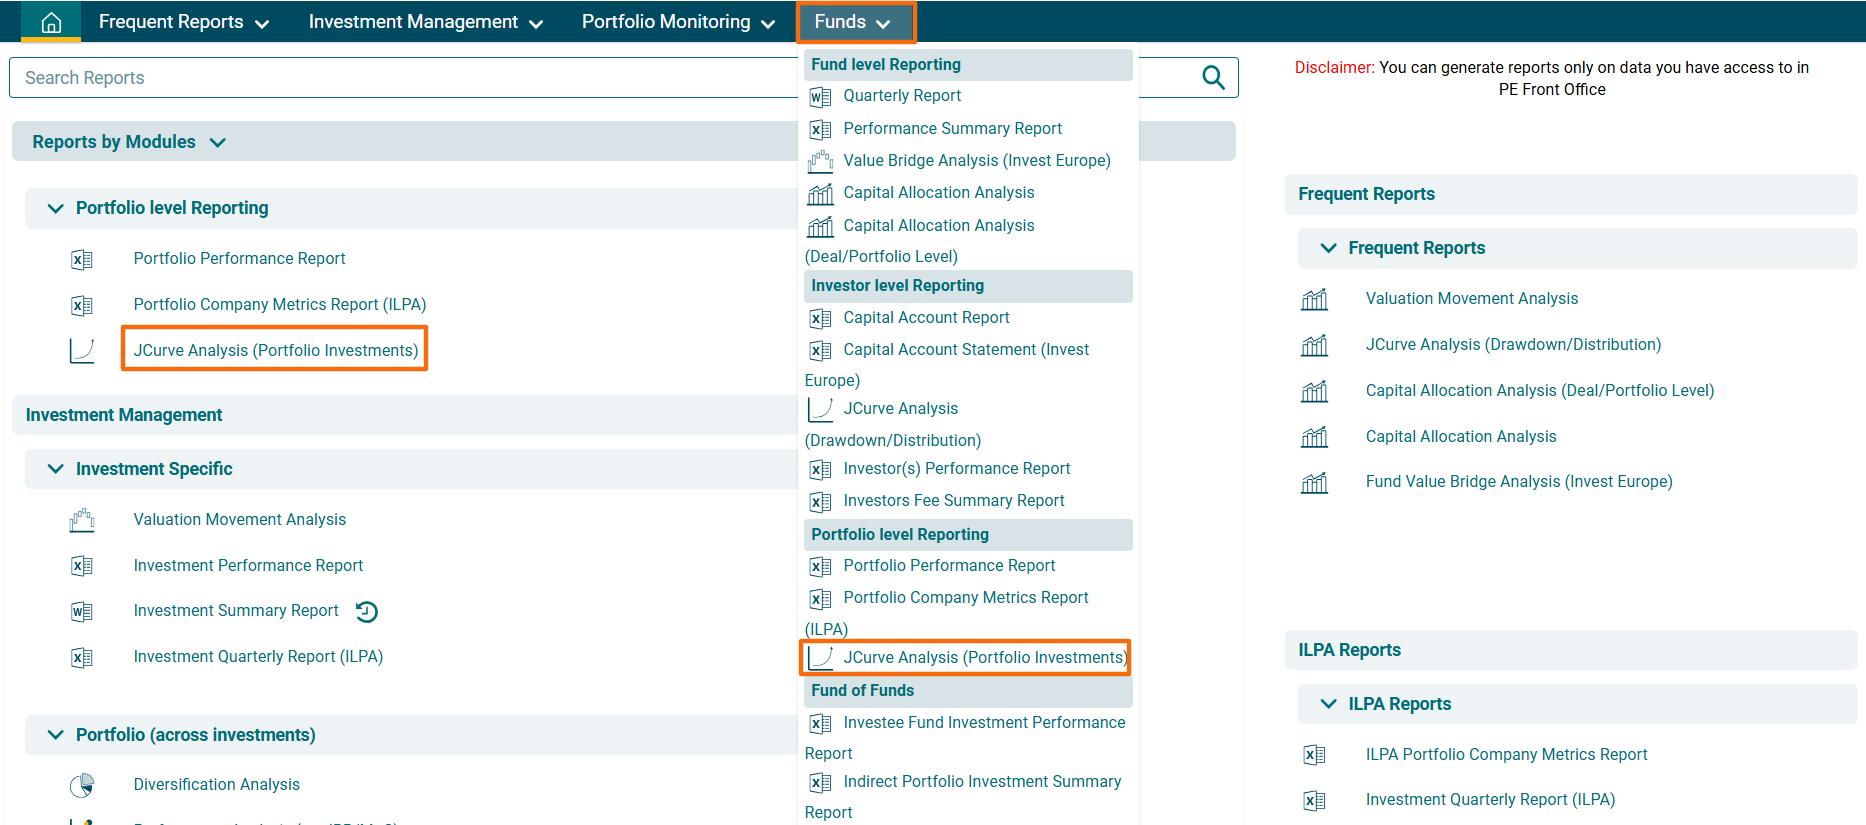
Task: Click the Value Bridge Analysis chart icon
Action: [x=820, y=161]
